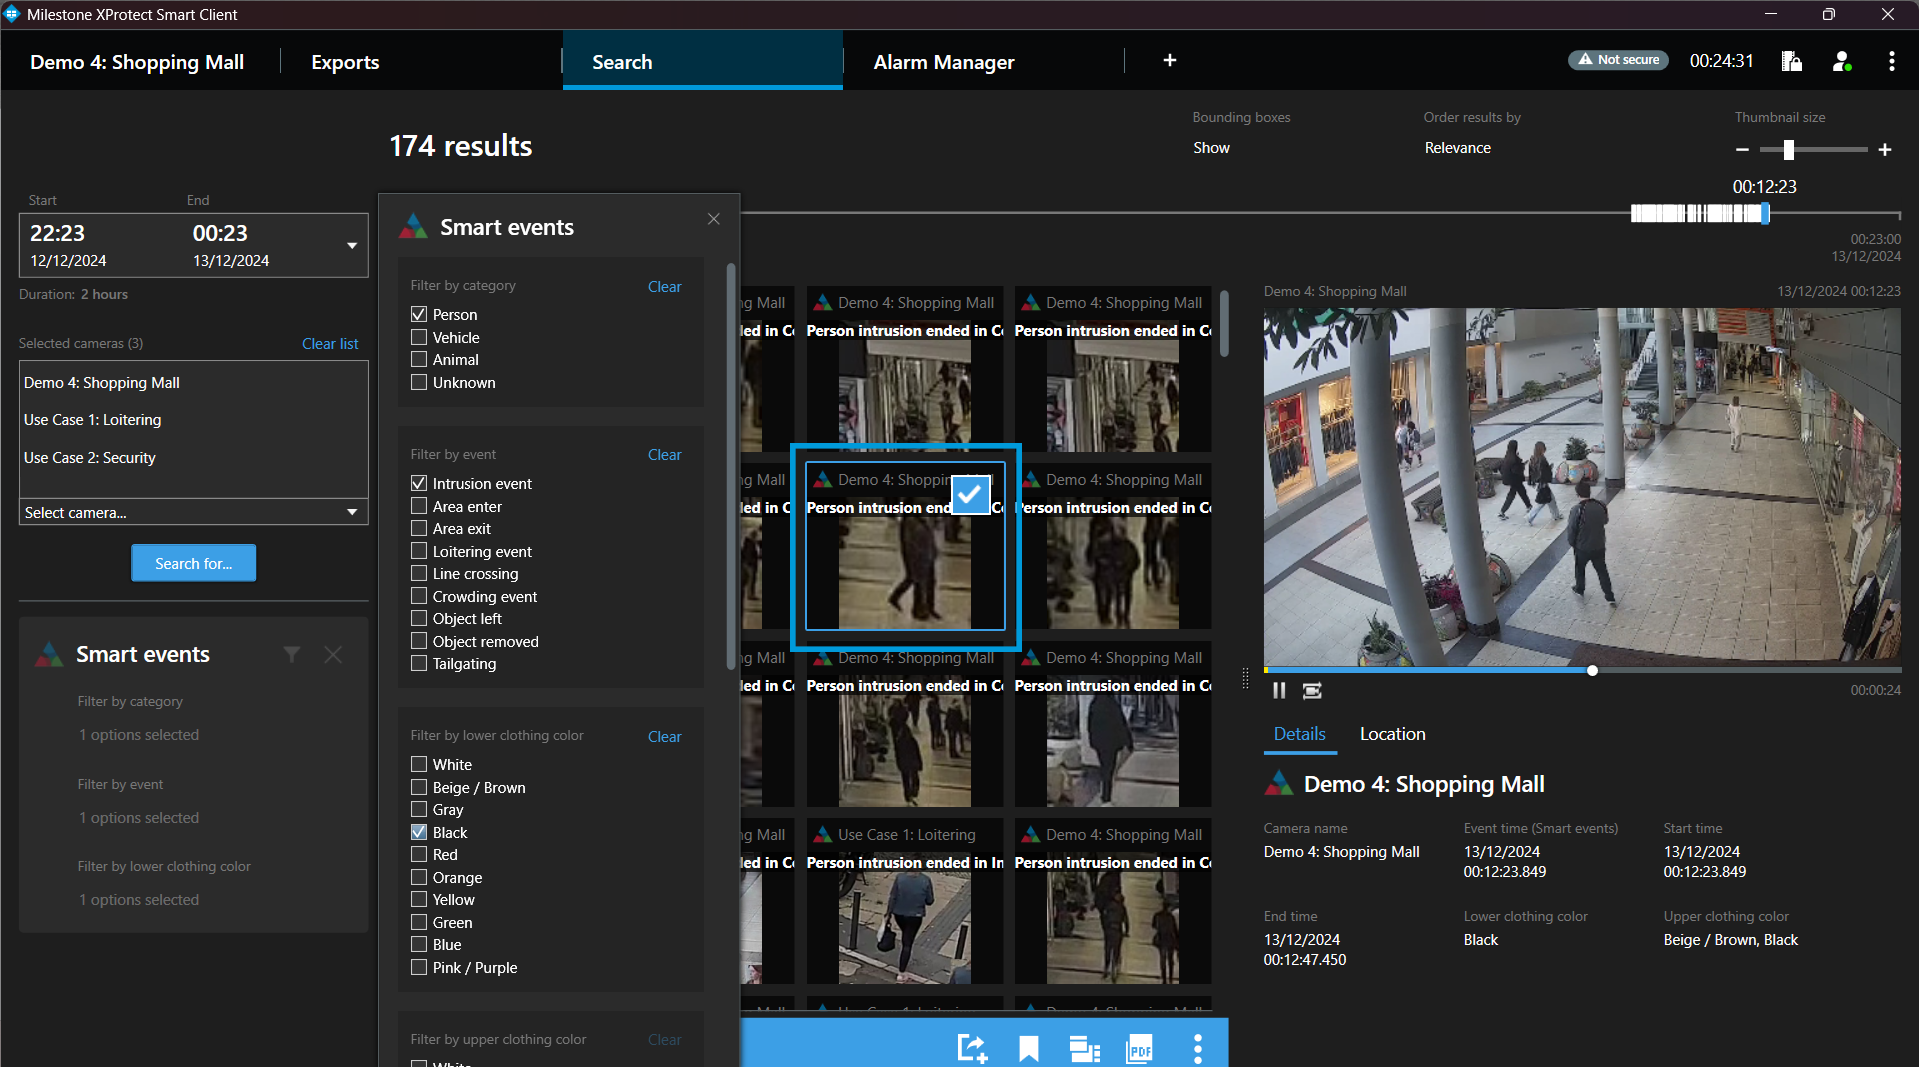1919x1067 pixels.
Task: Check the Line crossing event box
Action: pos(419,573)
